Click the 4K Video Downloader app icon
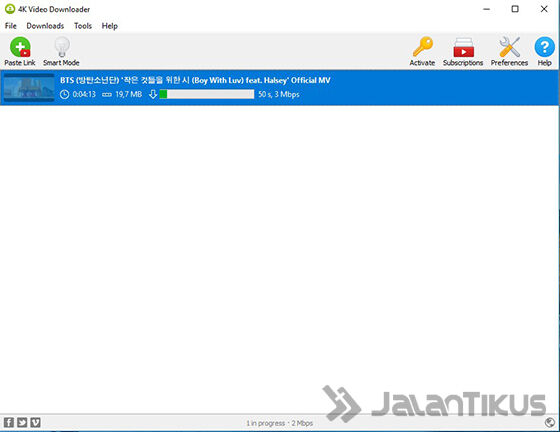This screenshot has width=560, height=432. point(10,9)
